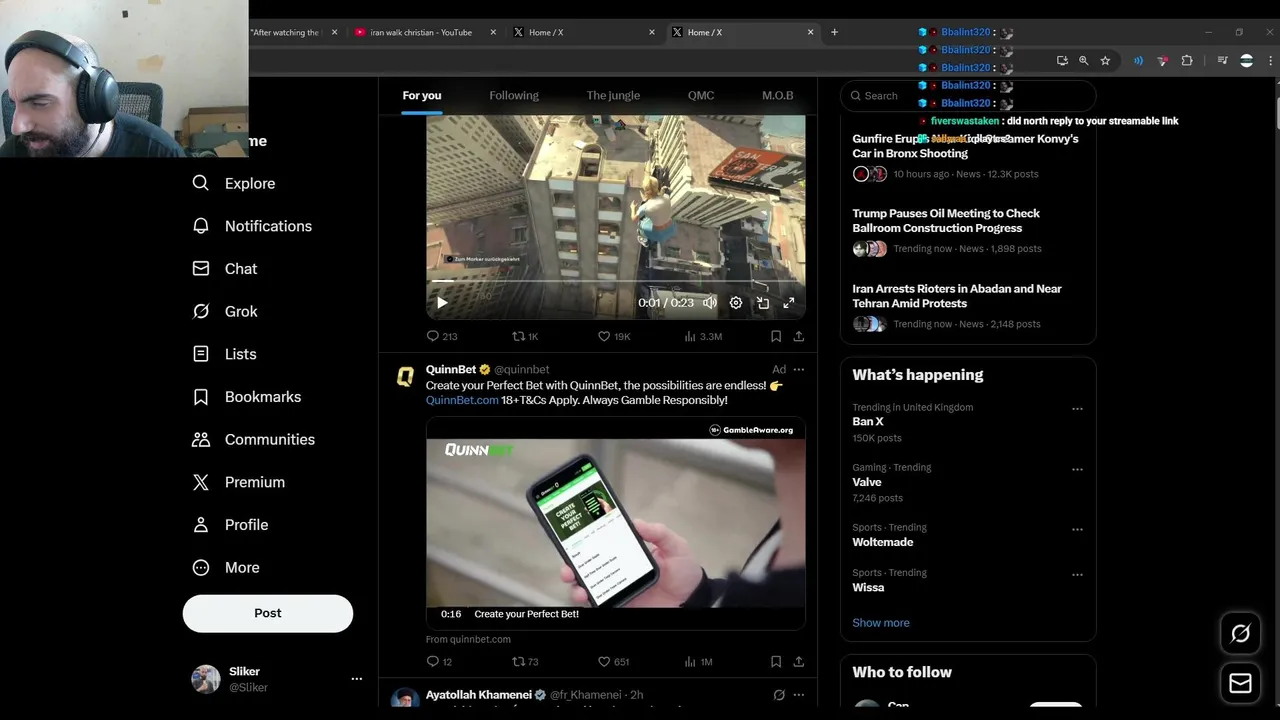1280x720 pixels.
Task: Open the floating Messages envelope button
Action: [1240, 683]
